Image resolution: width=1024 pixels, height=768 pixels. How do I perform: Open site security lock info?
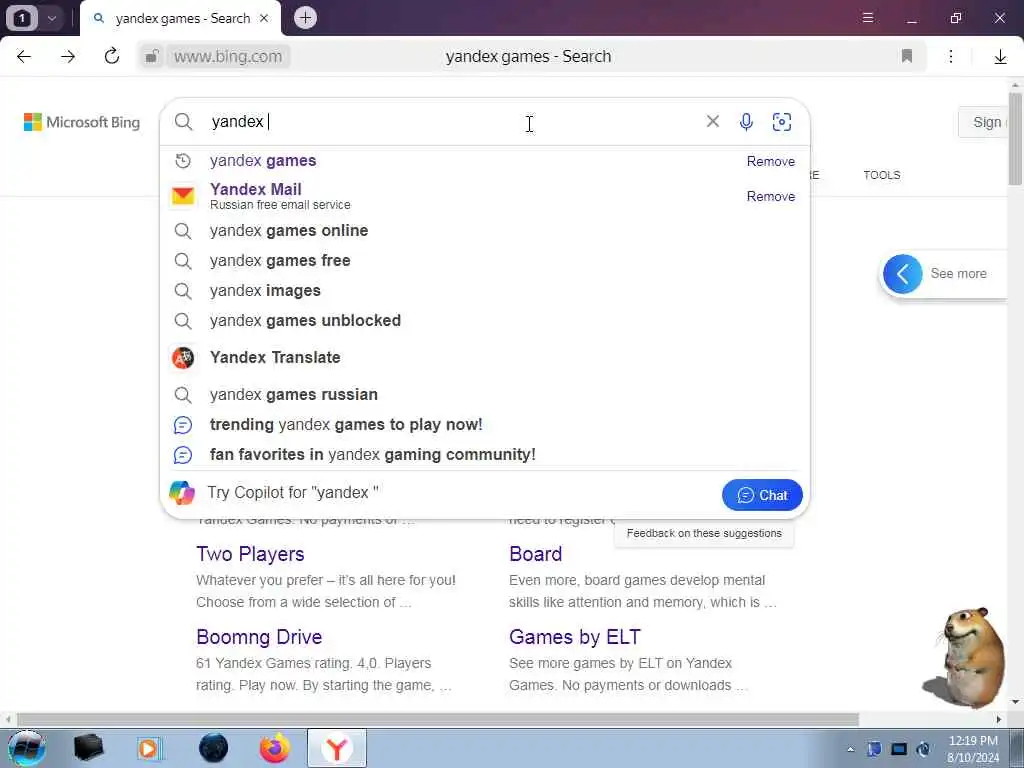click(152, 57)
